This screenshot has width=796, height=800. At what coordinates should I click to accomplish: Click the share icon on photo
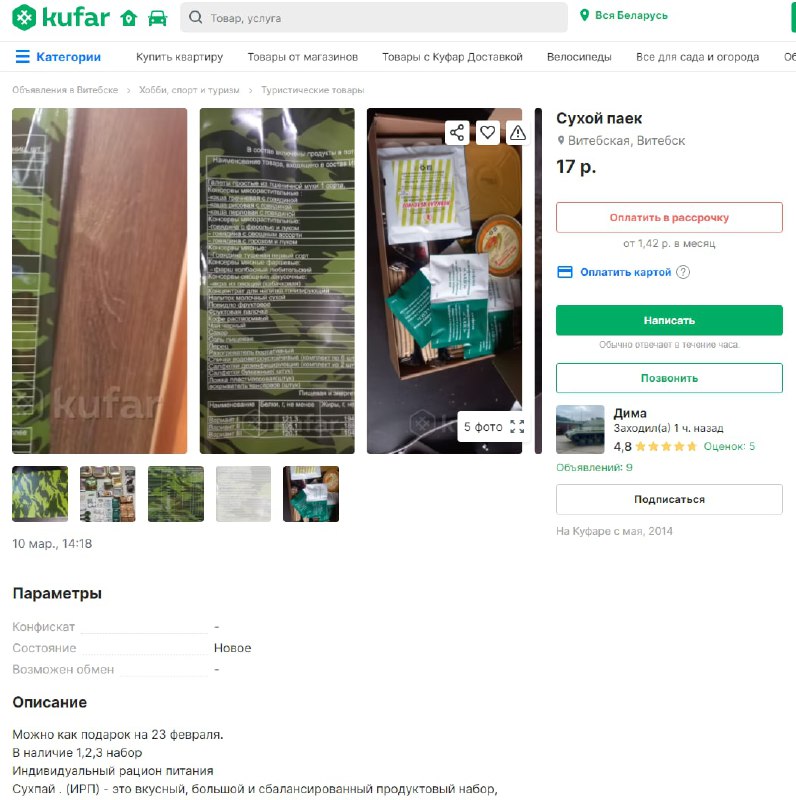pyautogui.click(x=457, y=133)
